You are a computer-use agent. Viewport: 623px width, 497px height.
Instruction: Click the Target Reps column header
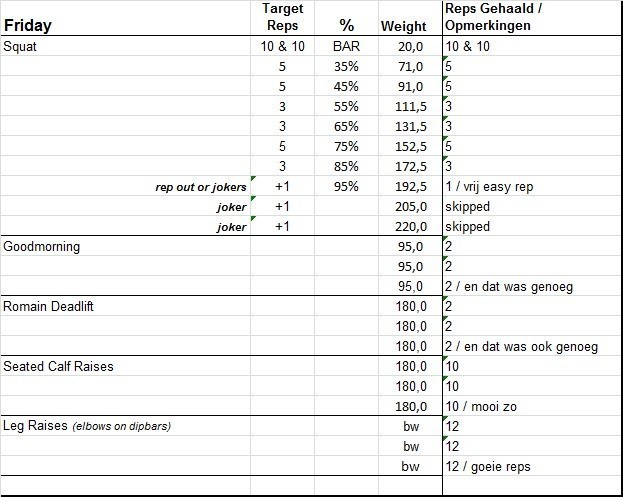point(282,17)
